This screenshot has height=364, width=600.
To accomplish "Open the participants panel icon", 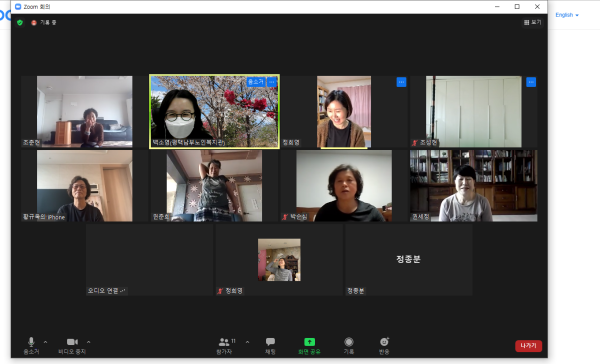I will (224, 342).
